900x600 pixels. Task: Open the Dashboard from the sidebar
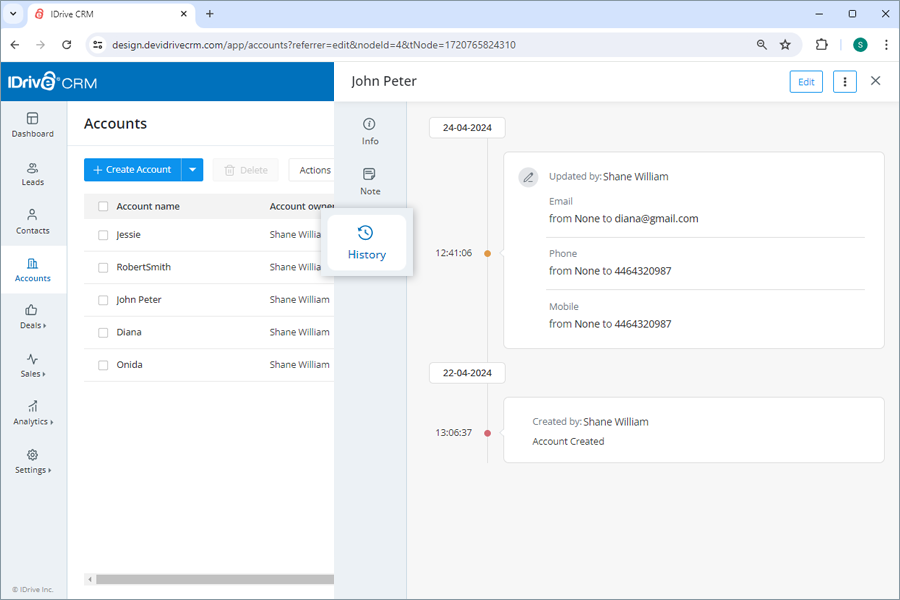point(32,125)
